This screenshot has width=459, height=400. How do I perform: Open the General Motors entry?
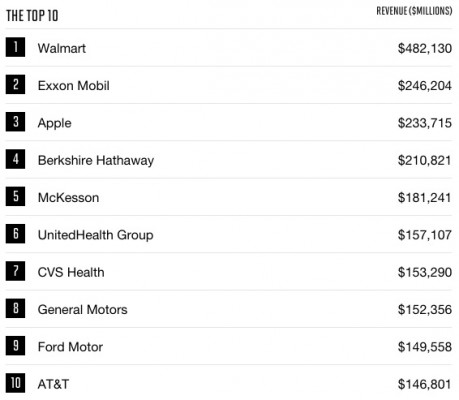[83, 310]
